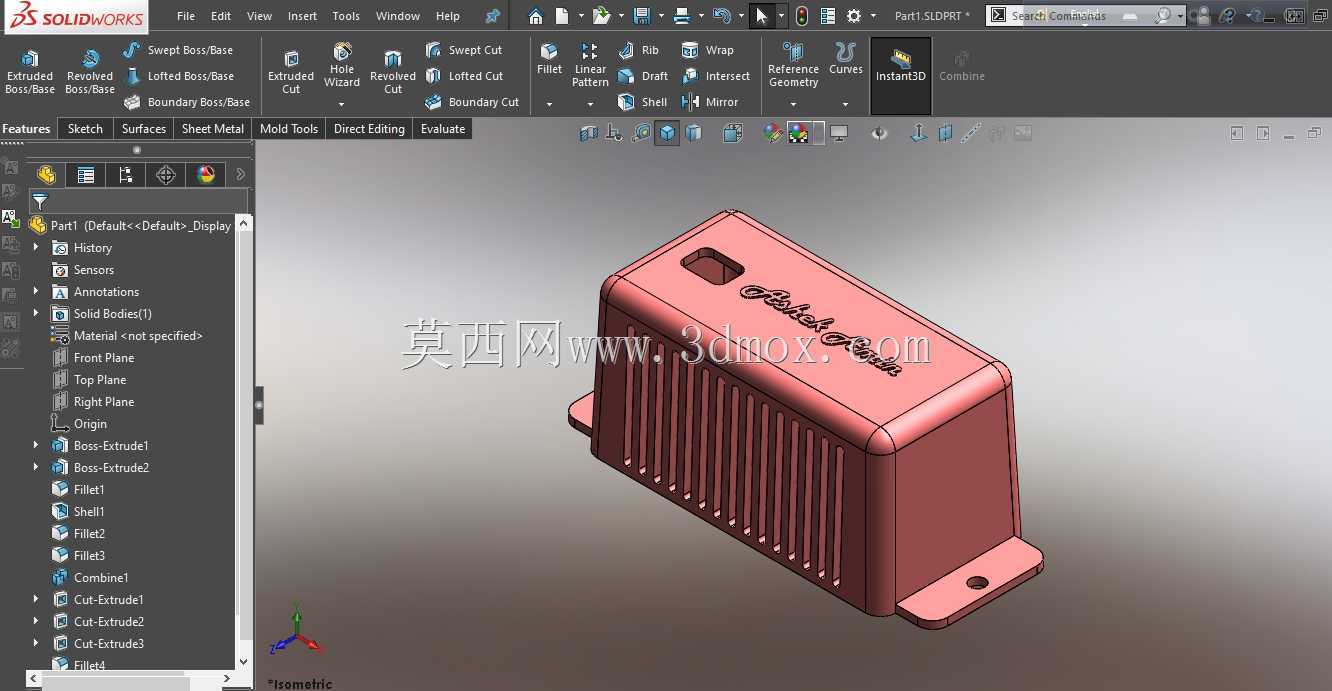Switch to the Surfaces tab
1332x691 pixels.
(144, 129)
